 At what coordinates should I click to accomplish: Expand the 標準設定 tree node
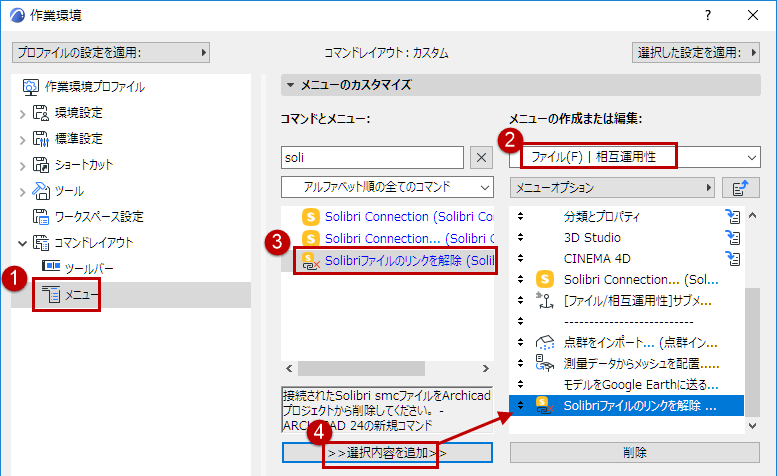(x=22, y=140)
